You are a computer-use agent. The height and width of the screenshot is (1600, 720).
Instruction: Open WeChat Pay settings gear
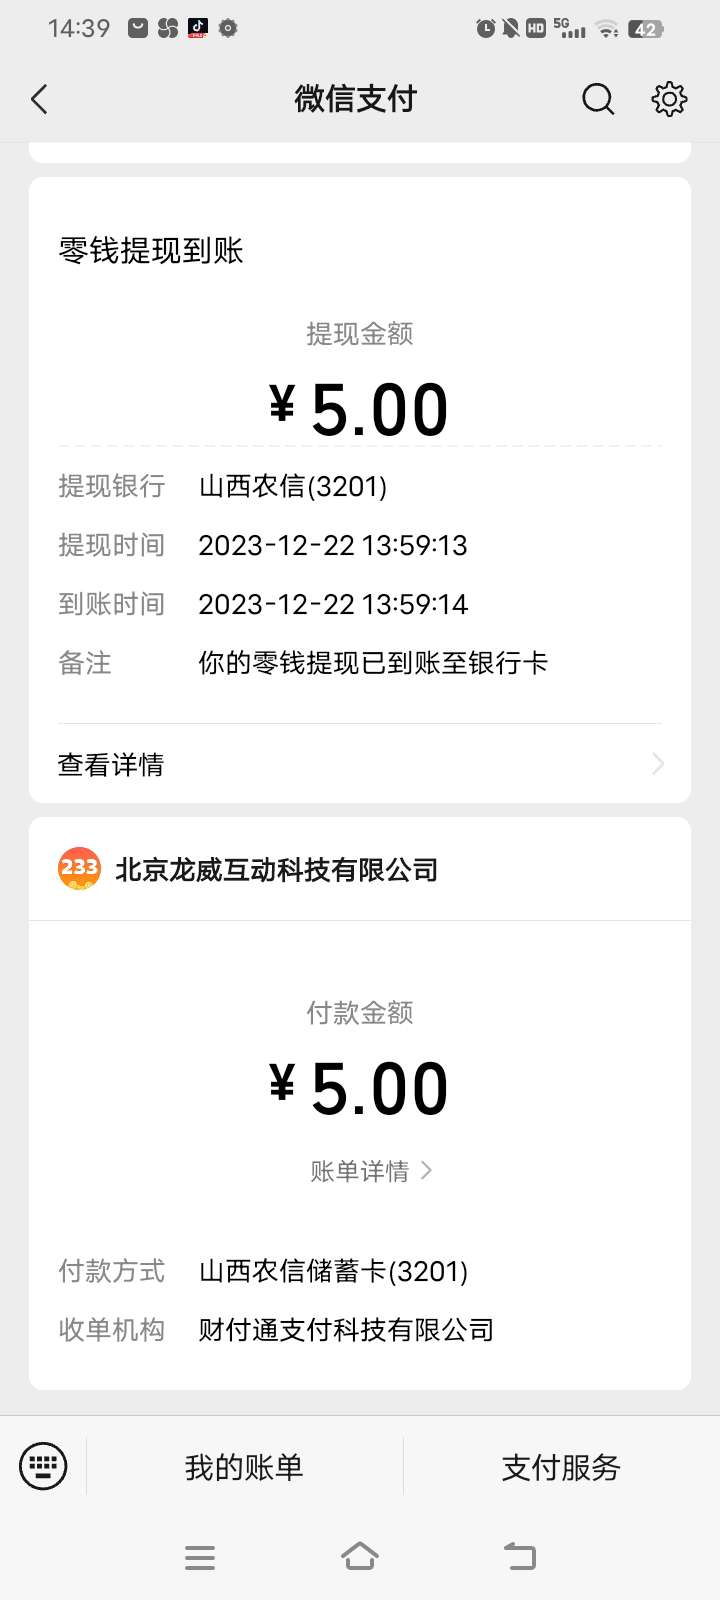[669, 99]
